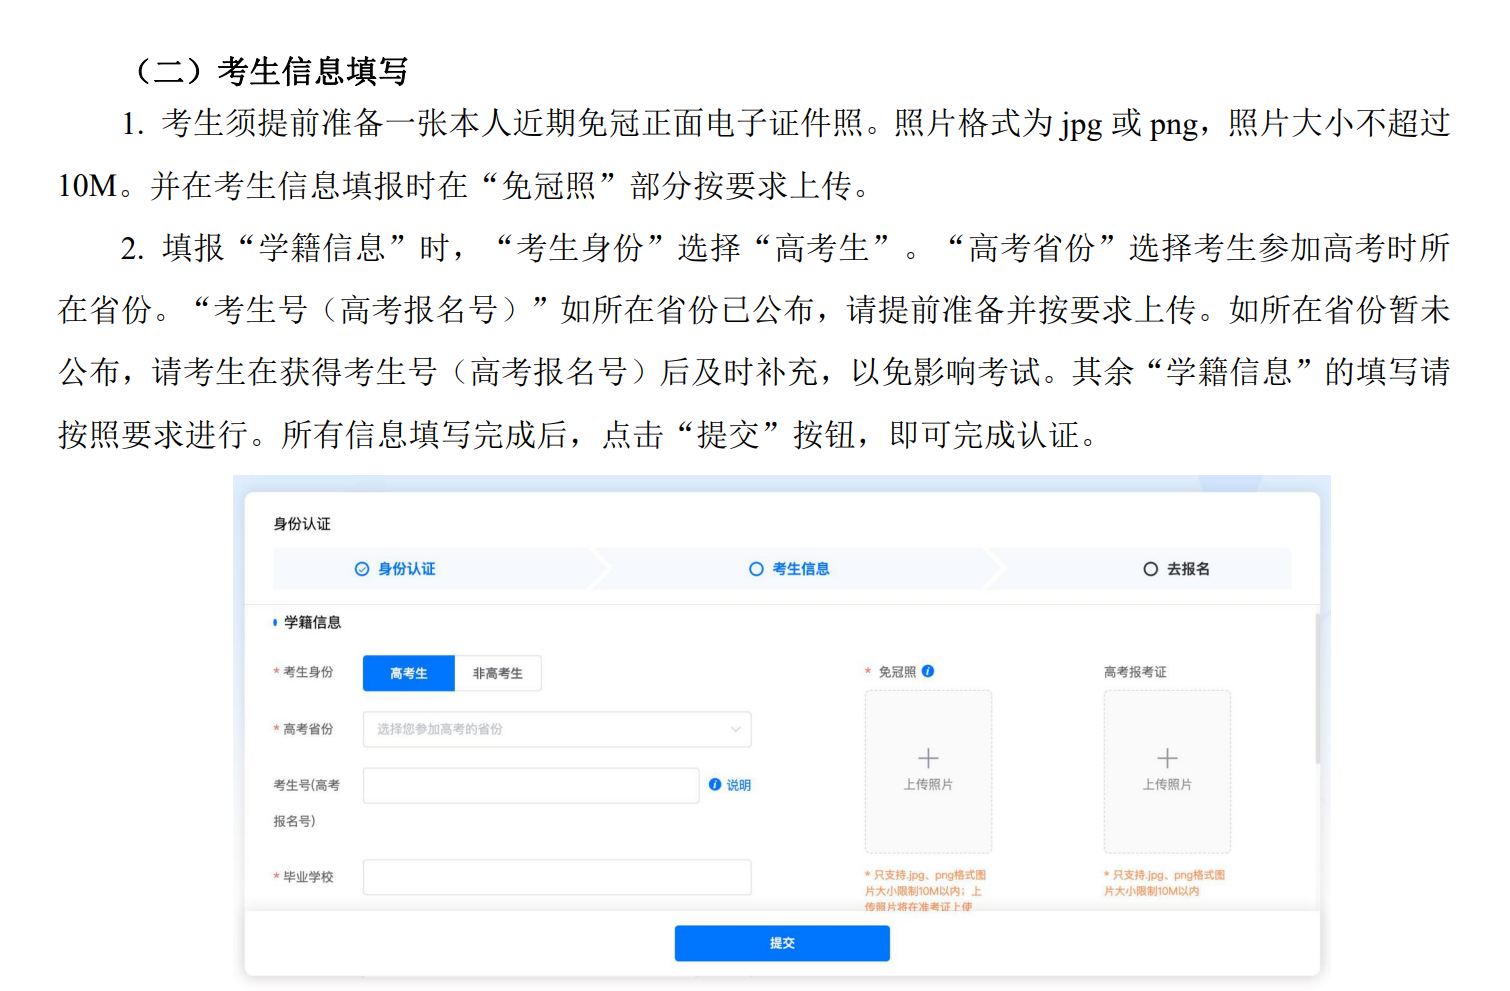Image resolution: width=1510 pixels, height=991 pixels.
Task: Click the 高考省份 field label
Action: (x=308, y=729)
